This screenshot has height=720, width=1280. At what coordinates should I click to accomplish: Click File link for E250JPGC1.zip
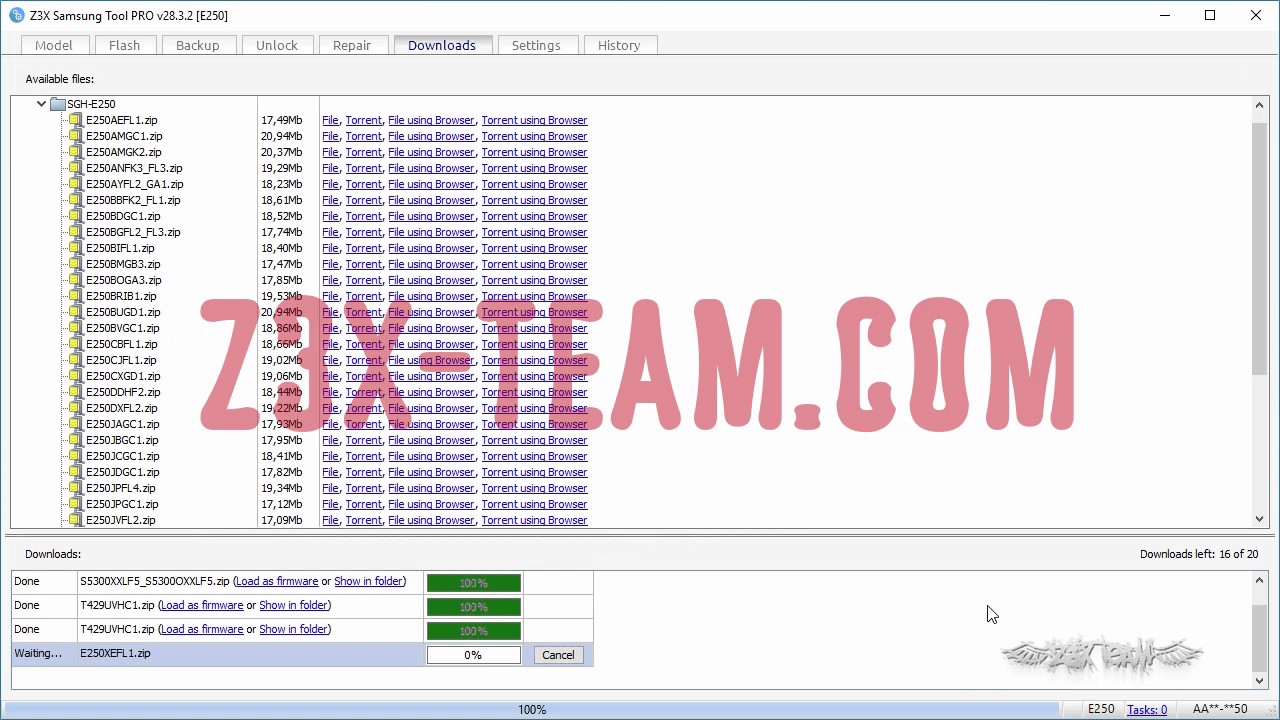click(x=330, y=504)
